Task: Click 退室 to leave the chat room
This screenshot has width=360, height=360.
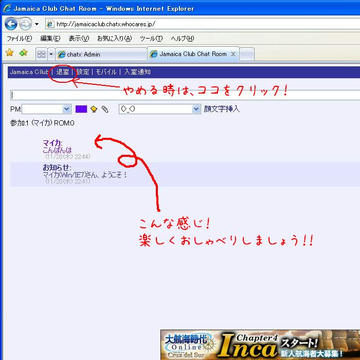Action: pos(63,72)
